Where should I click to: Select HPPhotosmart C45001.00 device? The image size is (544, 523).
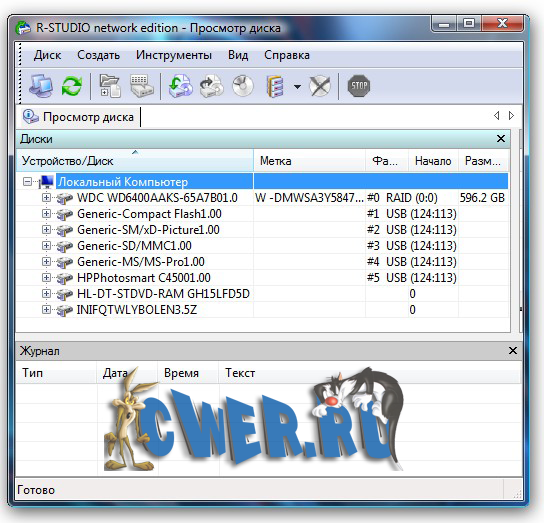(x=144, y=277)
